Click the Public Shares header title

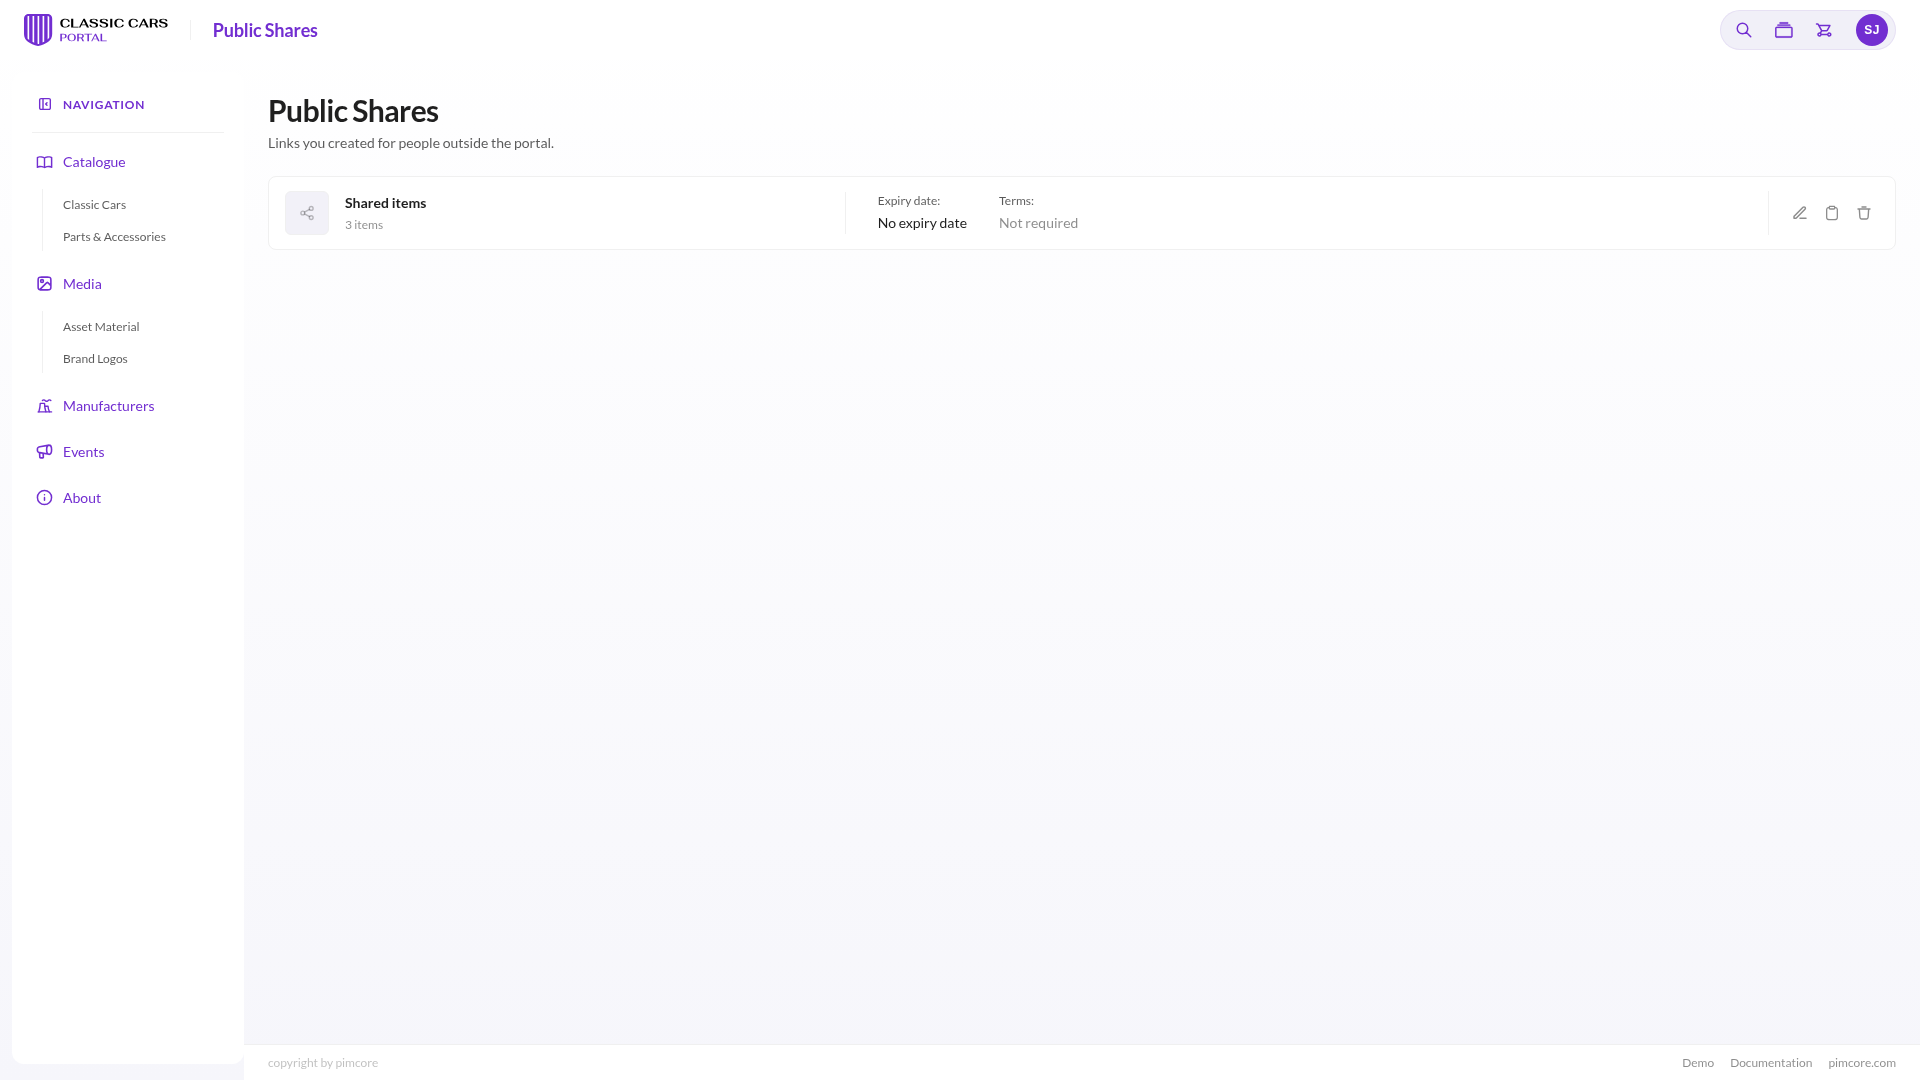pyautogui.click(x=265, y=30)
